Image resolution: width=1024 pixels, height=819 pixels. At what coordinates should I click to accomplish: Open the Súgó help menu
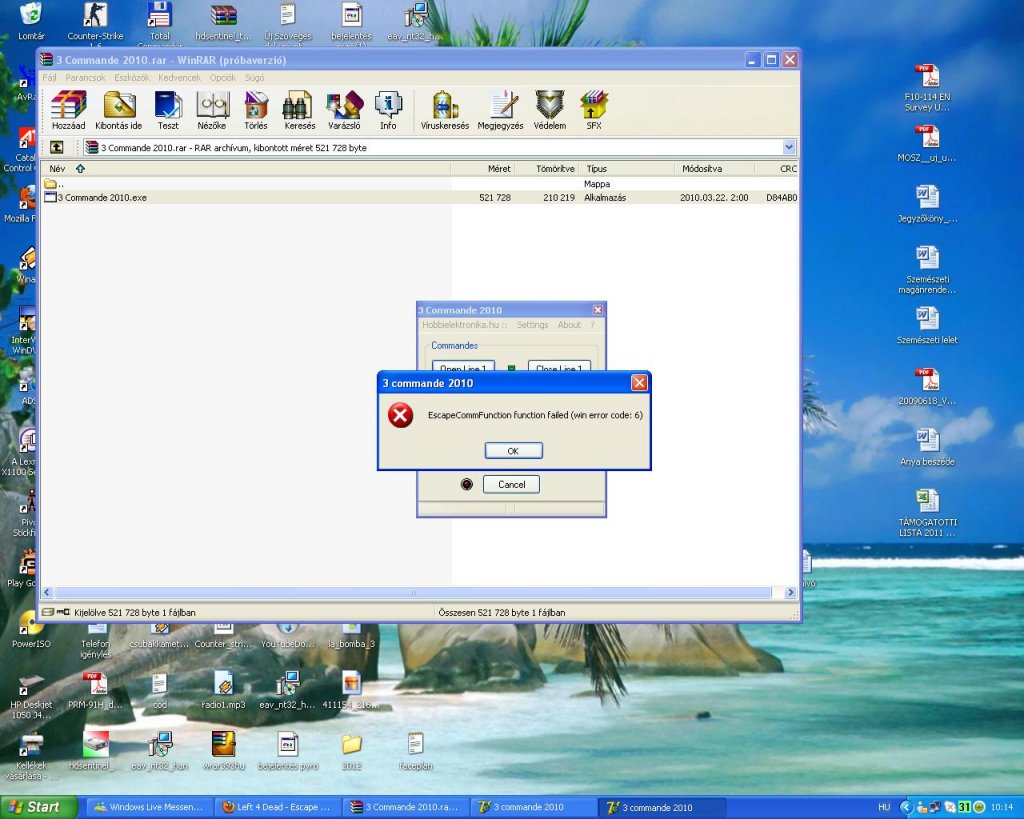point(254,77)
